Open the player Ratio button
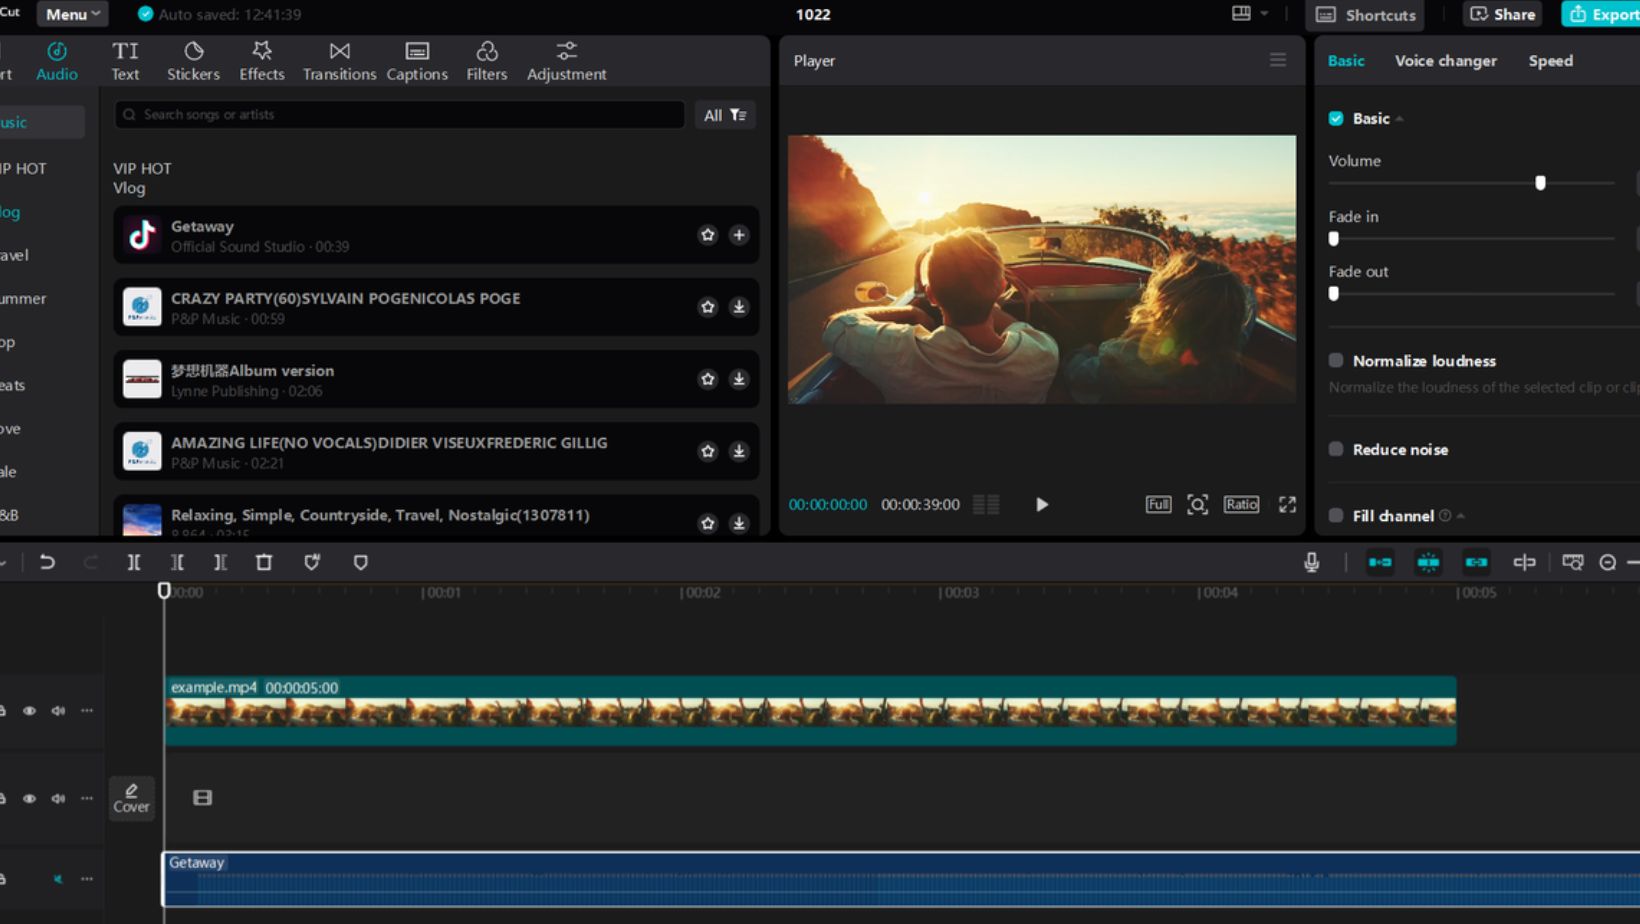 click(1241, 504)
